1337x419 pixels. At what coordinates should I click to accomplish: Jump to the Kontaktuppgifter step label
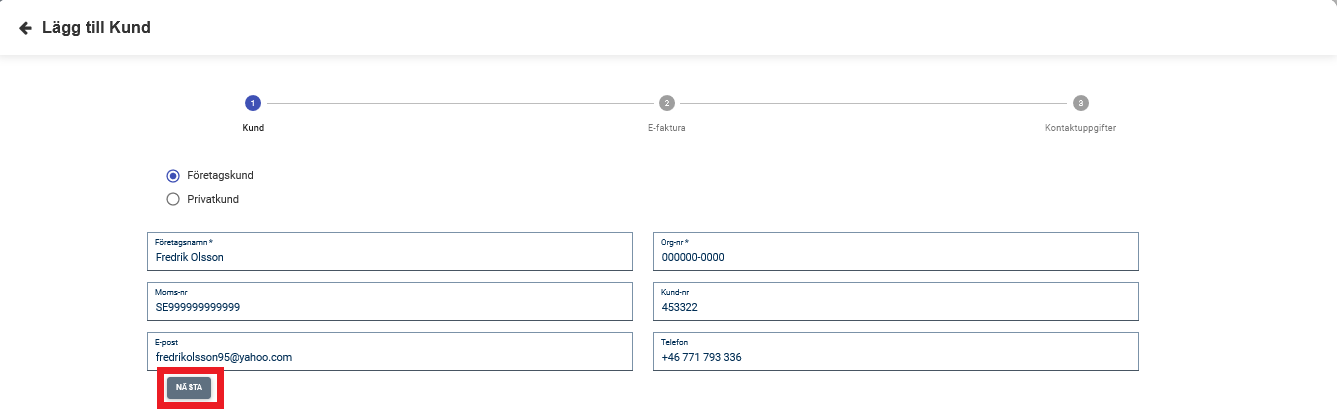pos(1080,128)
